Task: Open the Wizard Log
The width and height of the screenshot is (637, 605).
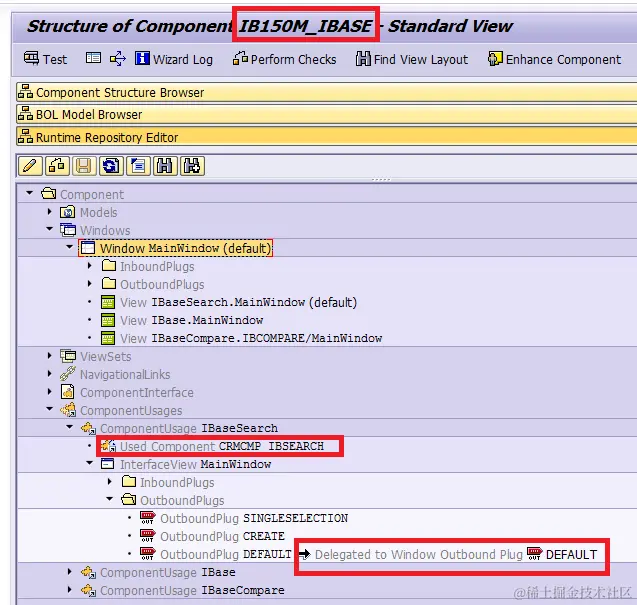Action: [174, 59]
